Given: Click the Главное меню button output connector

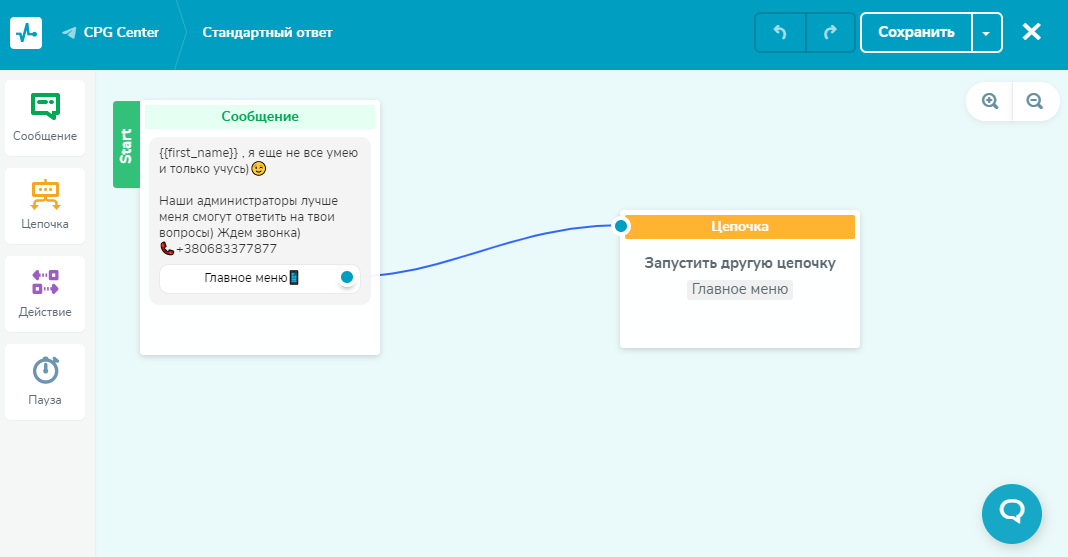Looking at the screenshot, I should (x=347, y=277).
